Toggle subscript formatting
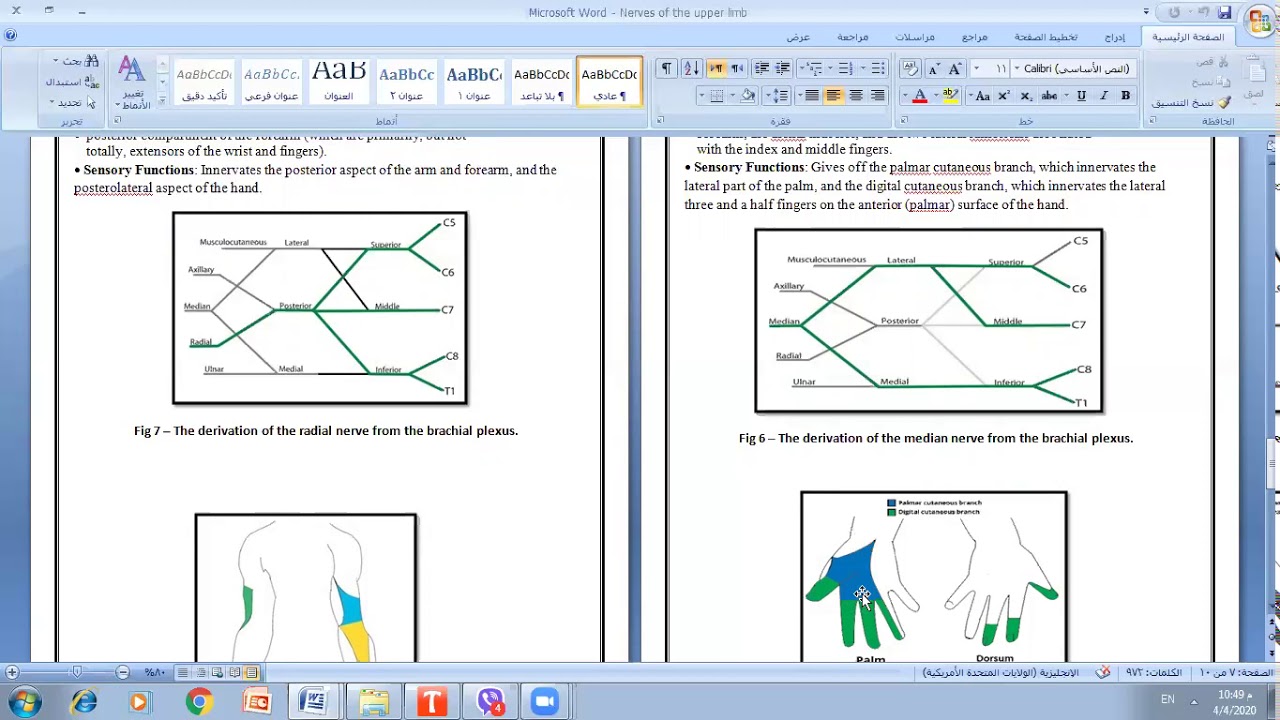This screenshot has height=720, width=1280. 1025,96
